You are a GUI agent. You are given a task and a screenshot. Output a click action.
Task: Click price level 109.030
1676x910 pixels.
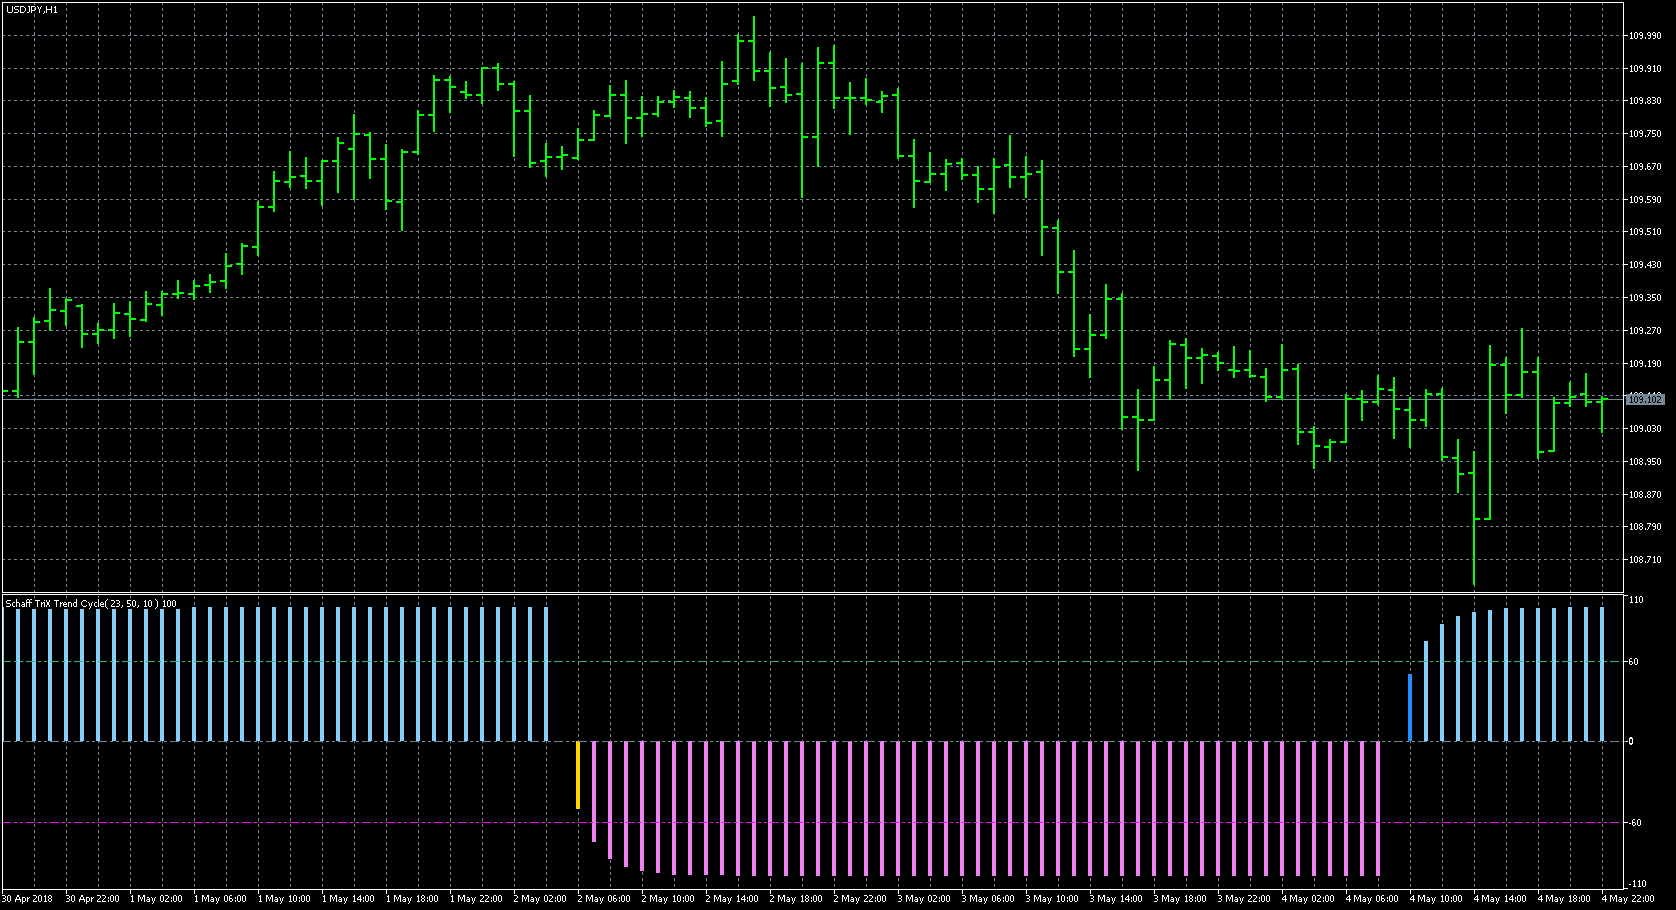tap(1645, 429)
